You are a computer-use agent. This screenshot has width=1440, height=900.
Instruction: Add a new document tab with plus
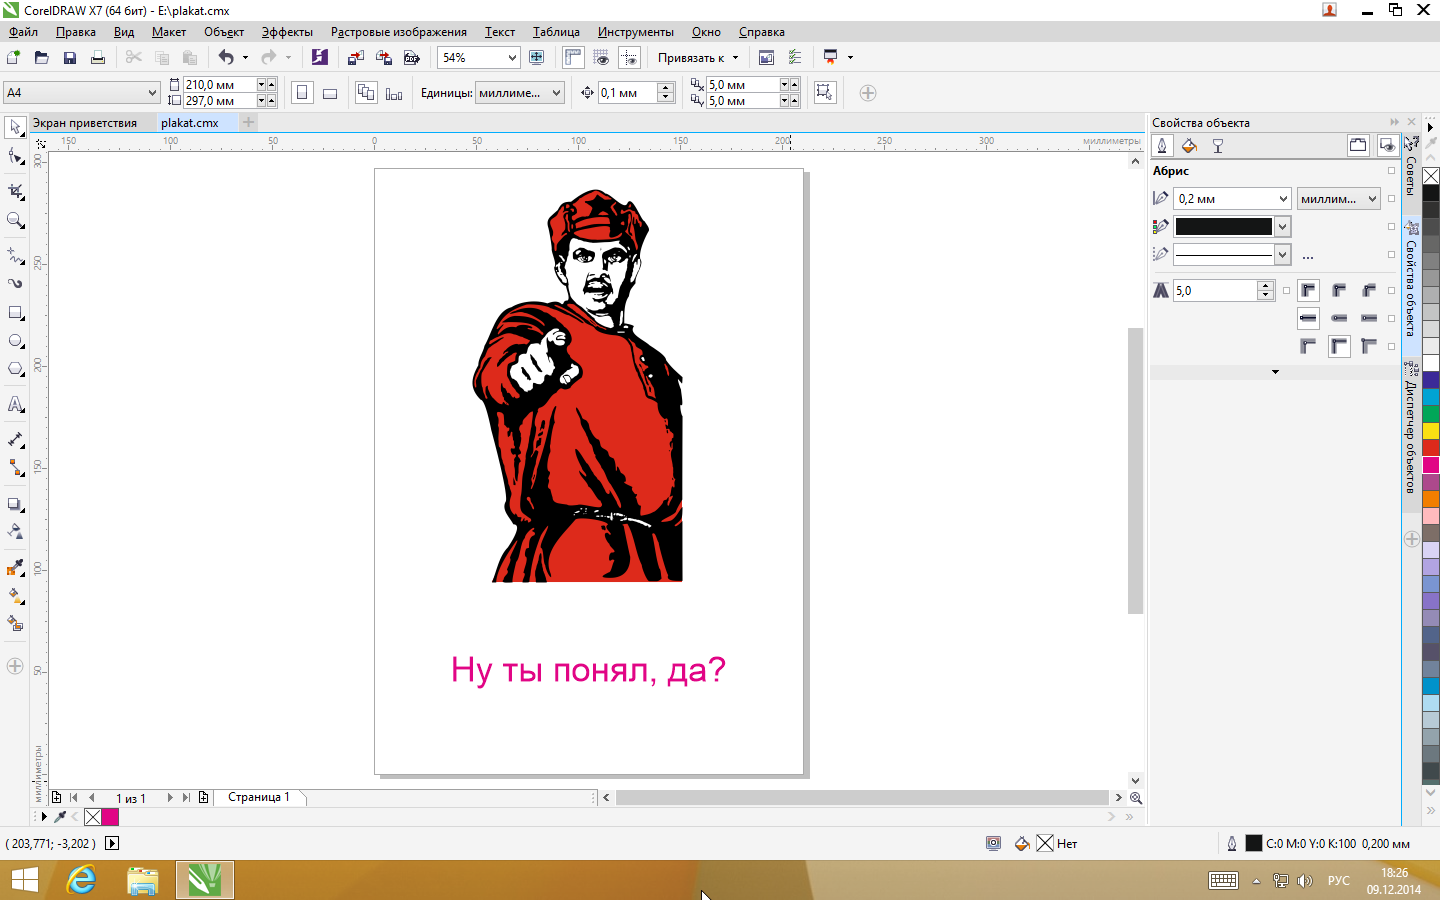point(248,122)
